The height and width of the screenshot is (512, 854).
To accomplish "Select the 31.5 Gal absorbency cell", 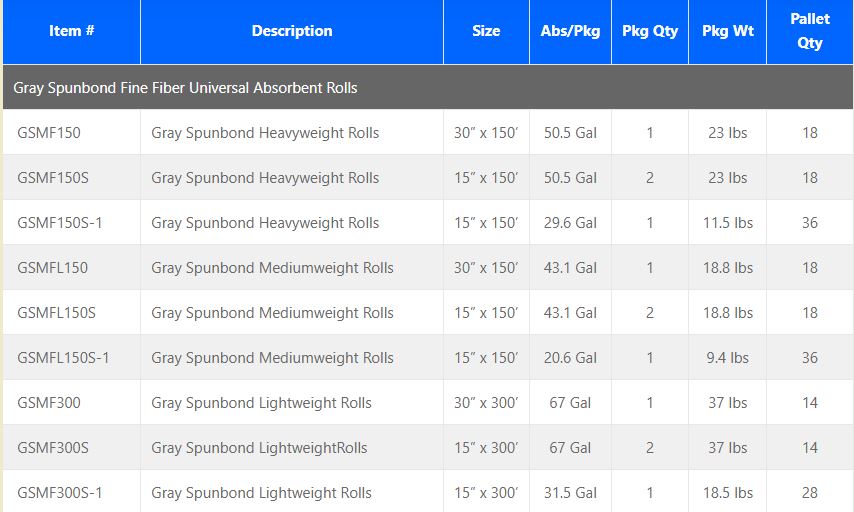I will (570, 493).
